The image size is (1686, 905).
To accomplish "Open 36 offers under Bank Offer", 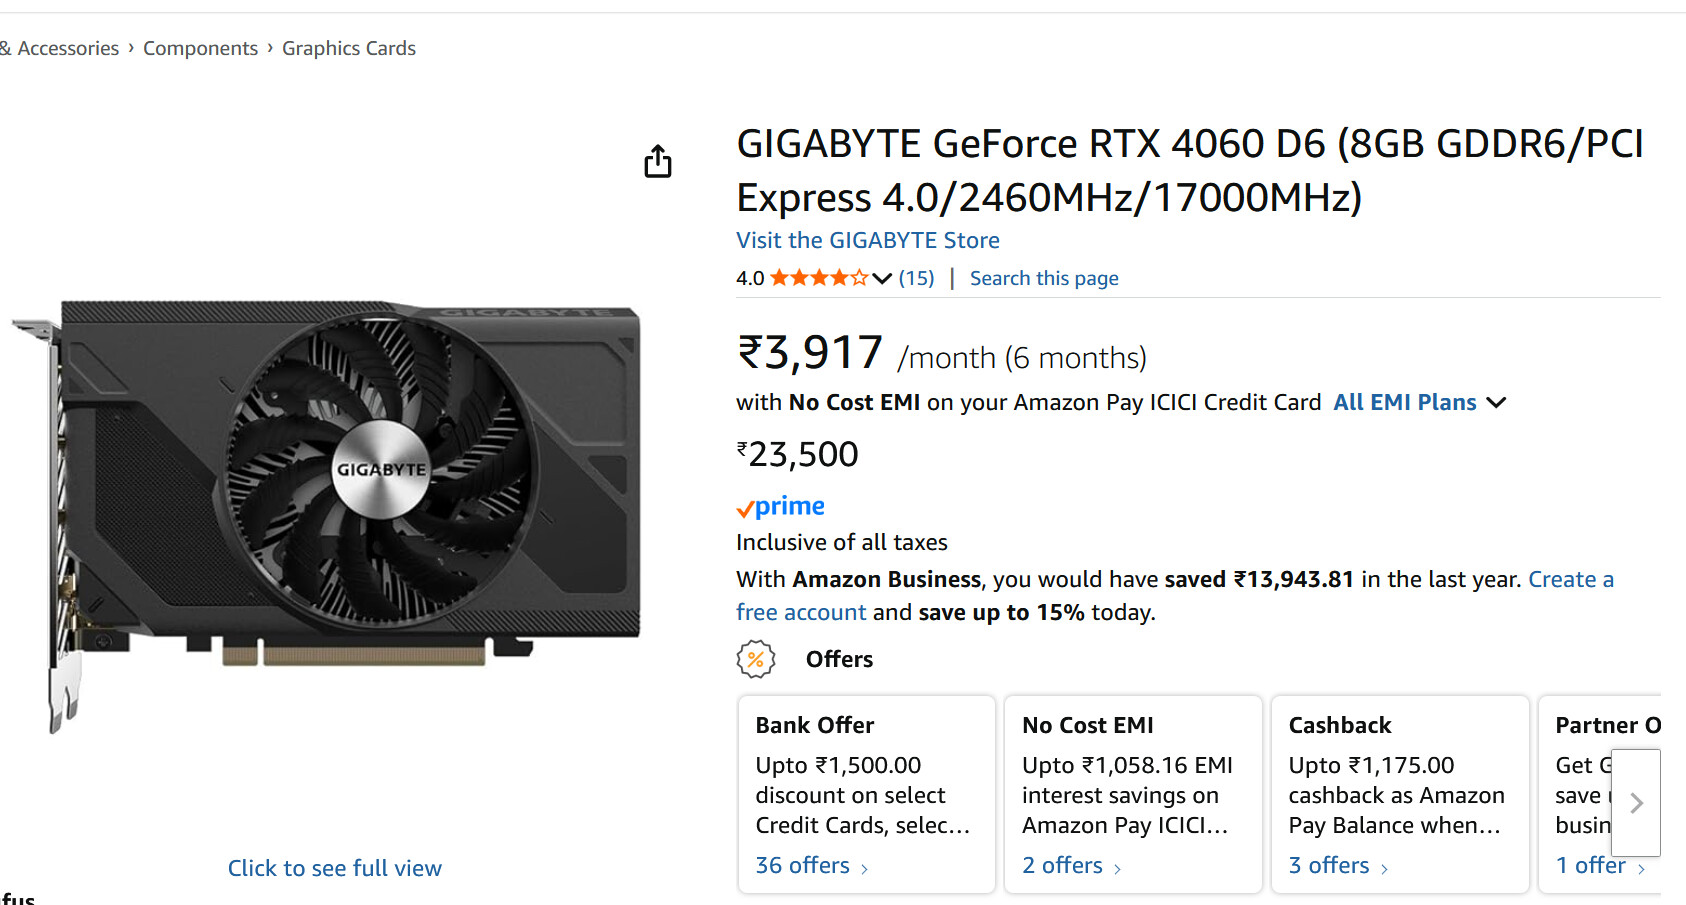I will (811, 866).
